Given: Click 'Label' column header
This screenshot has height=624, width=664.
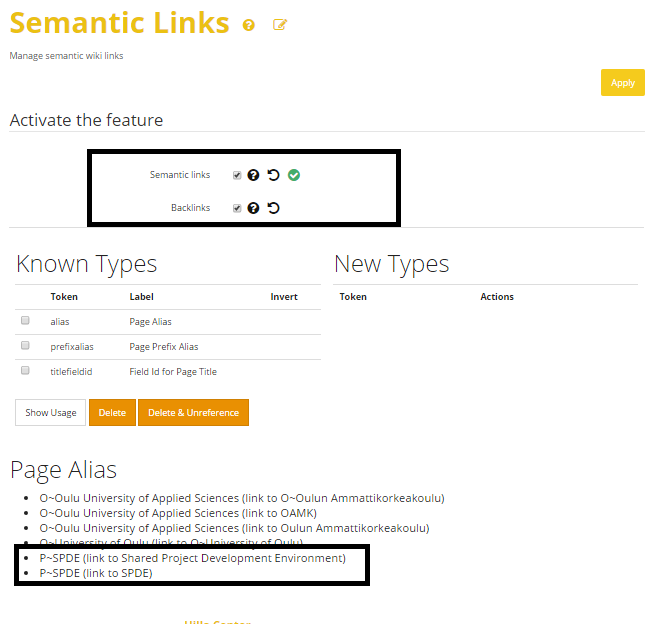Looking at the screenshot, I should click(x=141, y=297).
